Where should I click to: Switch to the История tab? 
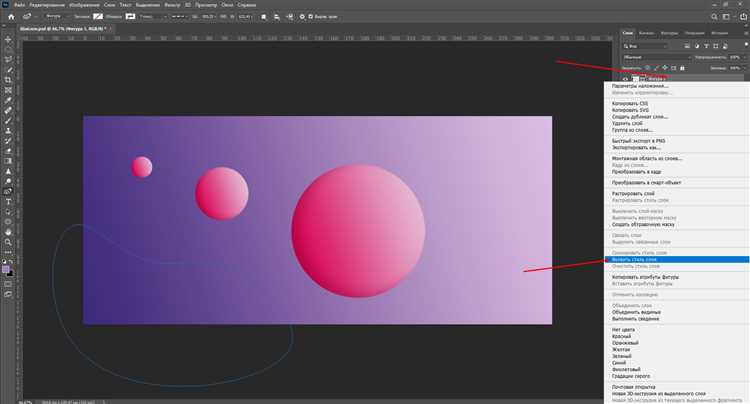[x=719, y=33]
